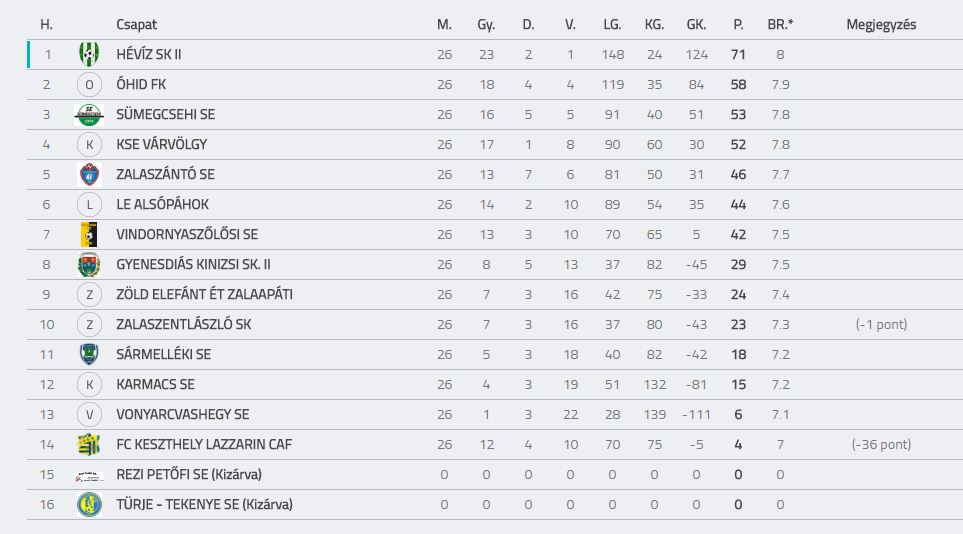This screenshot has height=534, width=963.
Task: Open the ZALASZENTLÁSZLÓ SK team link
Action: click(x=184, y=324)
